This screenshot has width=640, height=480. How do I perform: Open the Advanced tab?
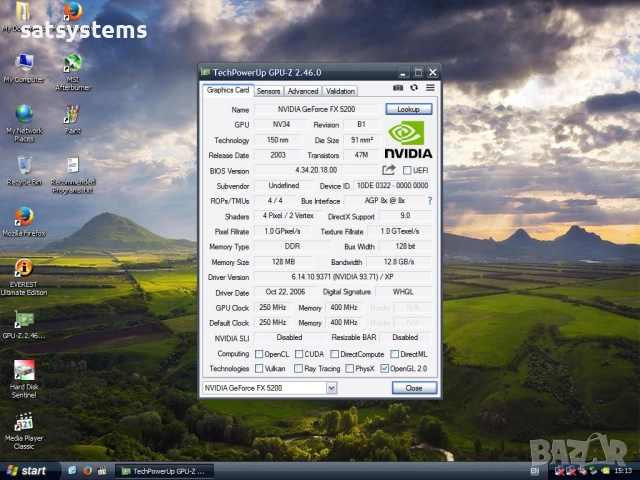coord(302,91)
